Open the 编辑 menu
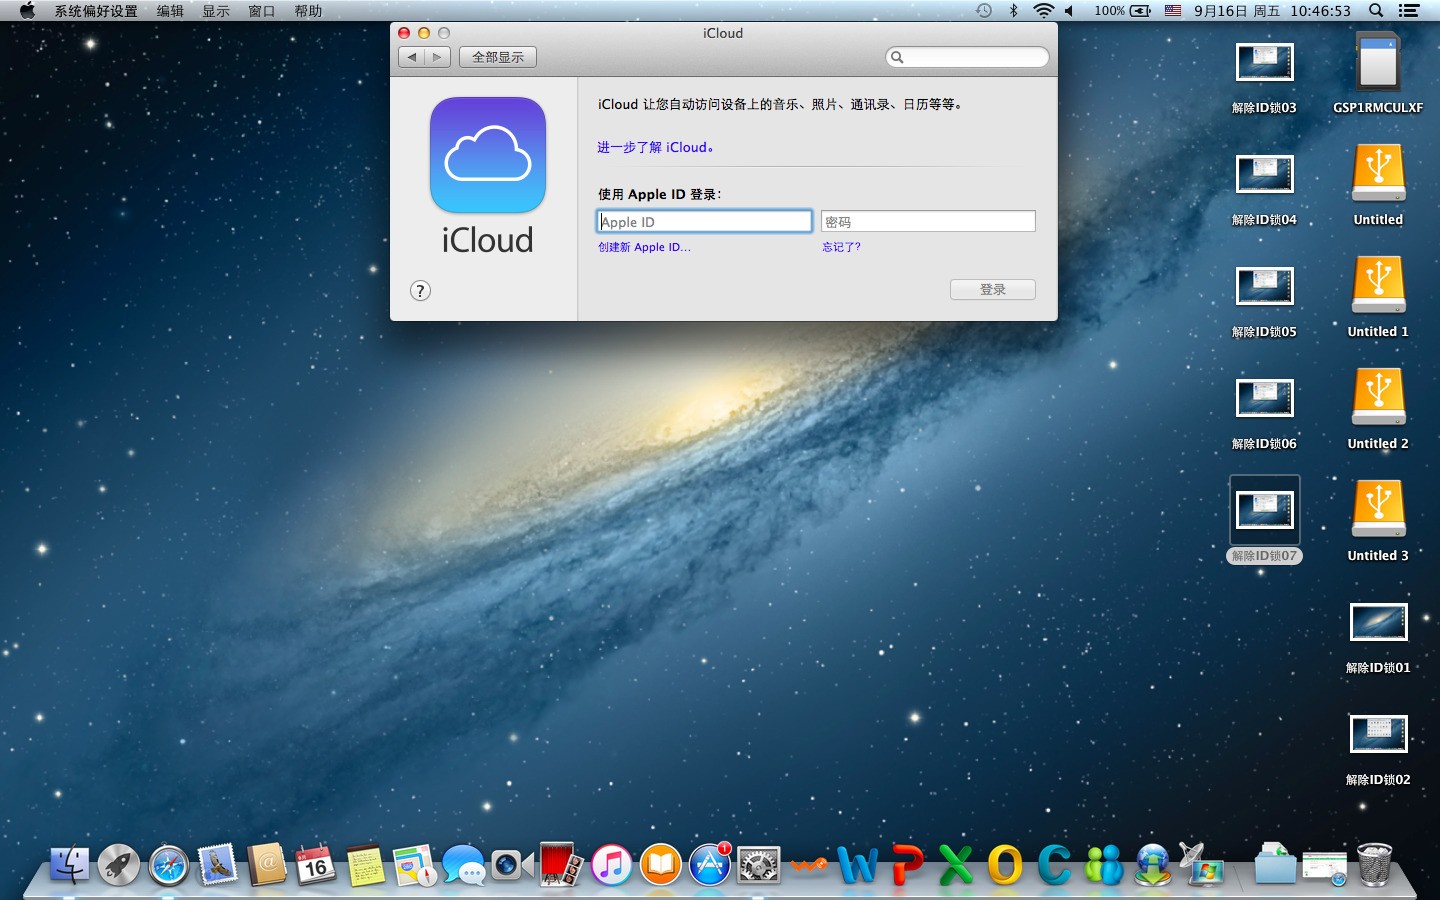The image size is (1440, 900). (x=170, y=11)
